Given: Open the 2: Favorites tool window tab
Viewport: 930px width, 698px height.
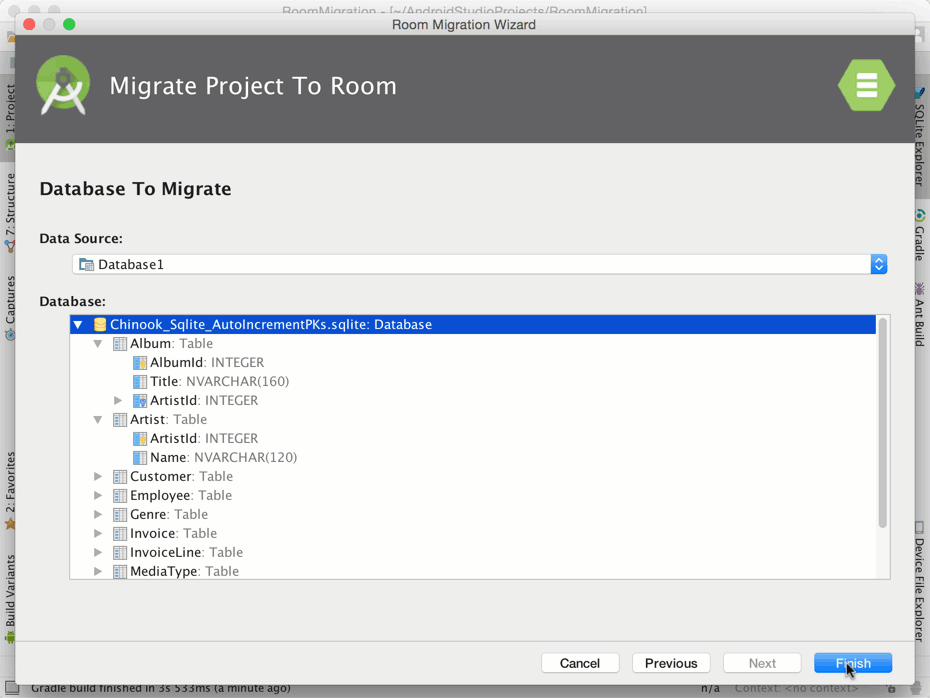Looking at the screenshot, I should [9, 490].
